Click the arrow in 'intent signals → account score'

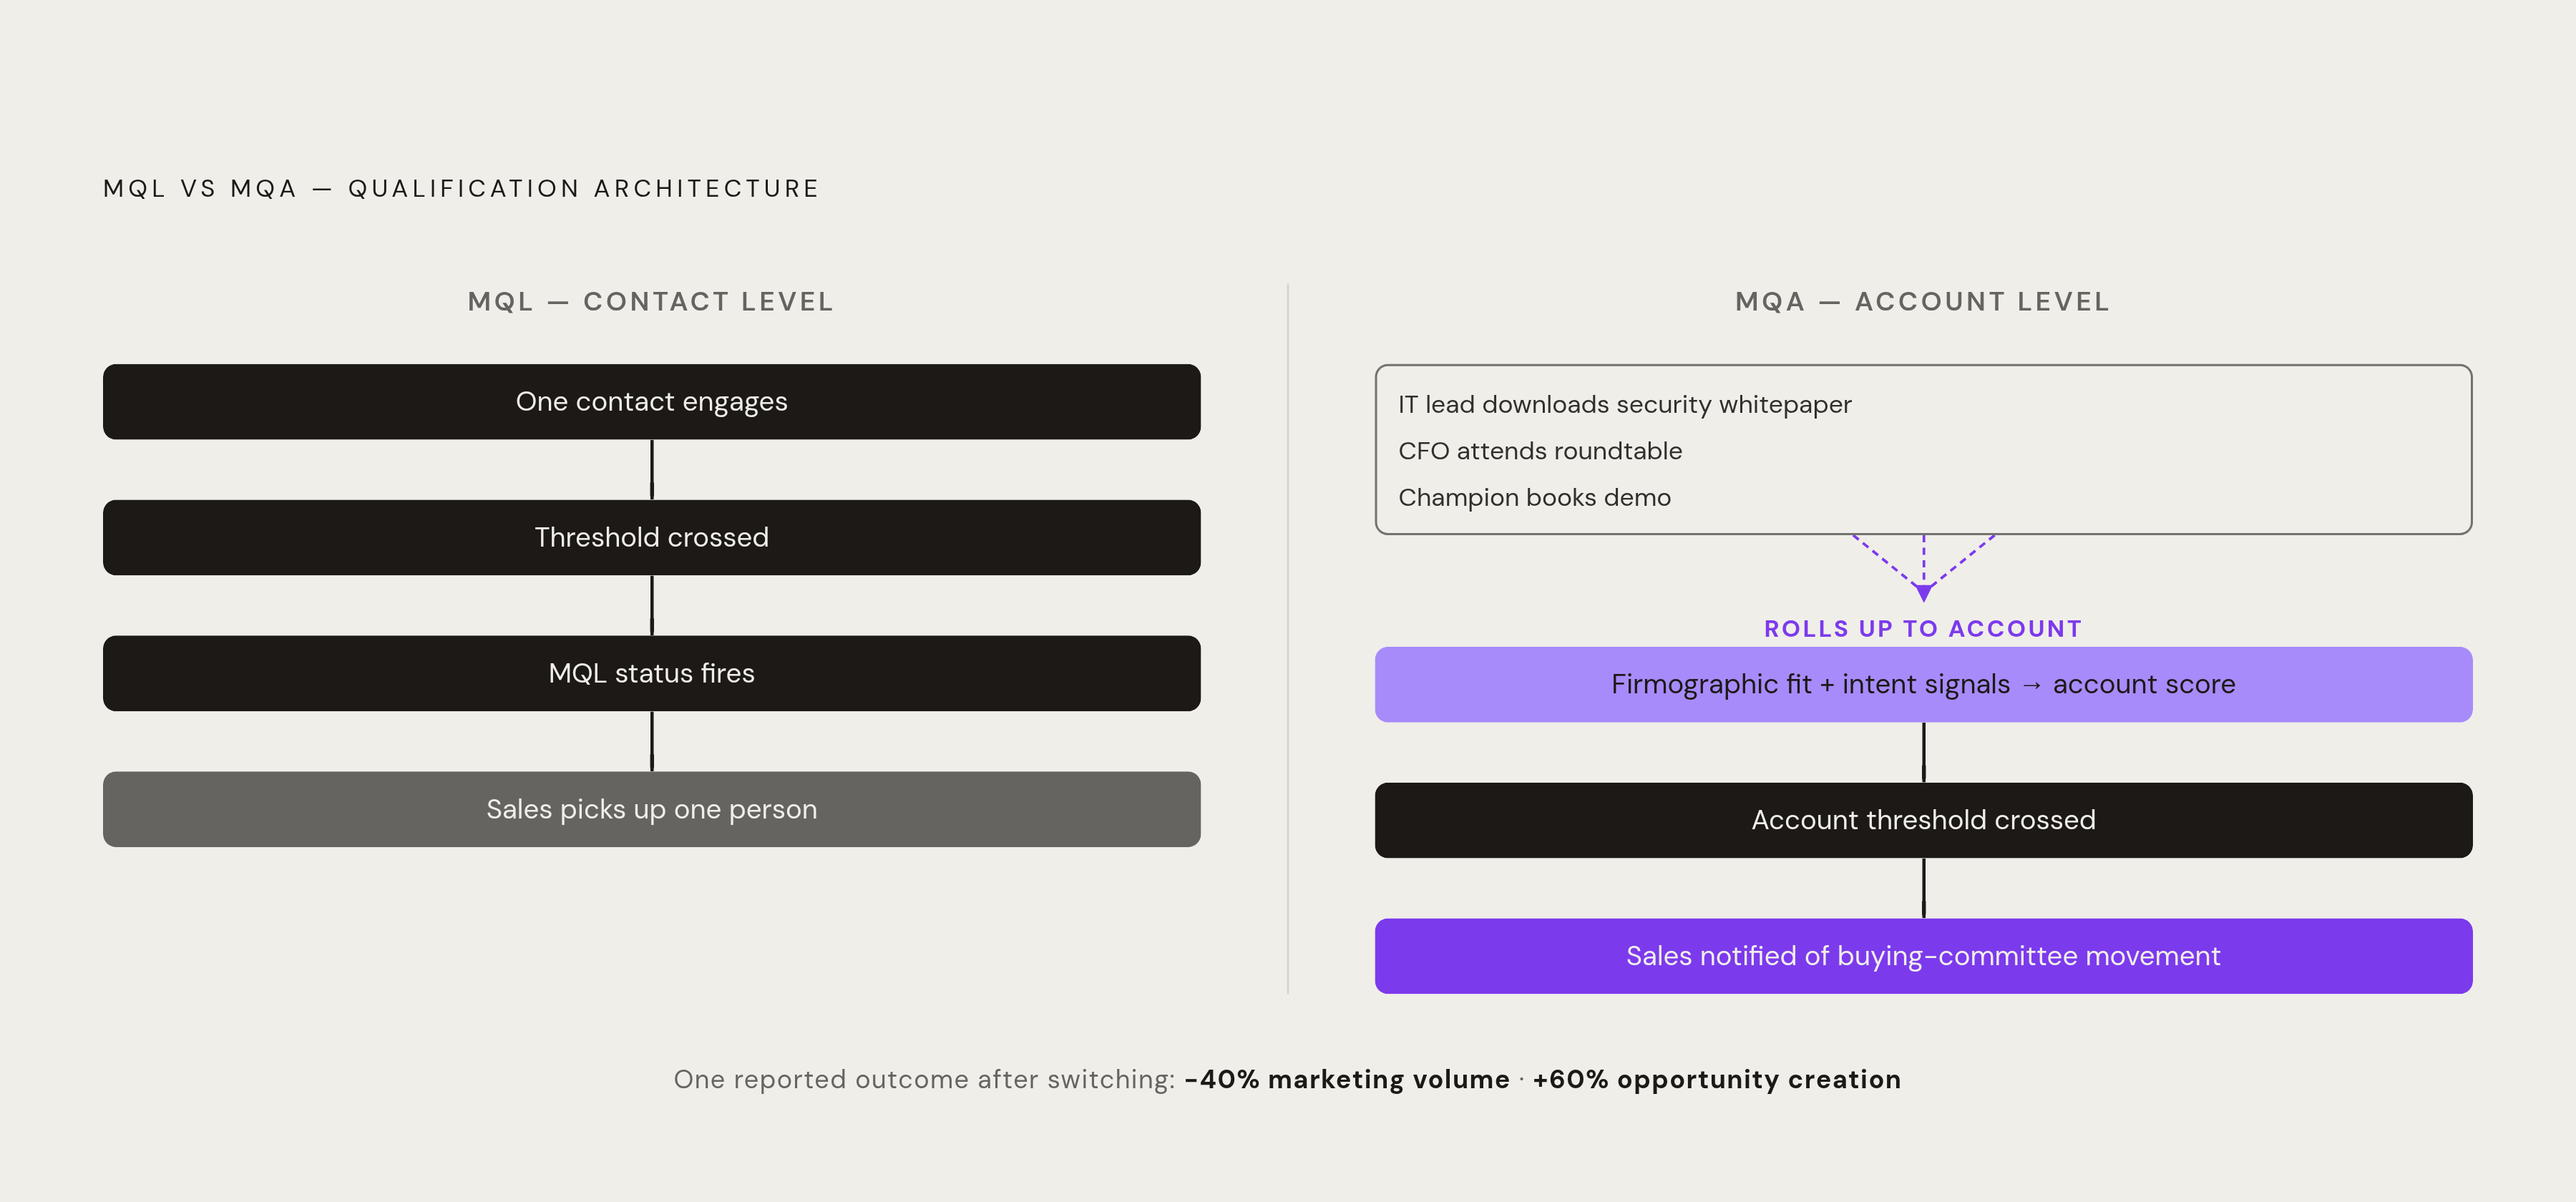(2031, 685)
